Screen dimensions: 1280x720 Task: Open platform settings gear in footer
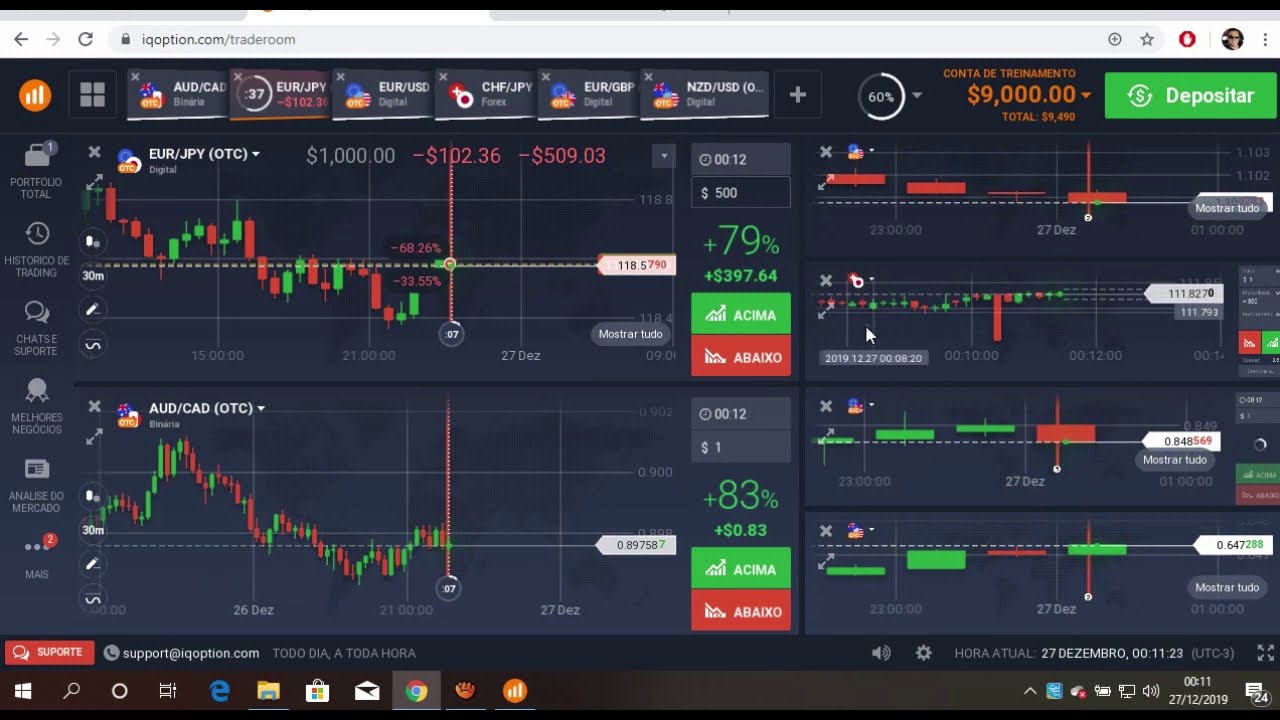[924, 653]
